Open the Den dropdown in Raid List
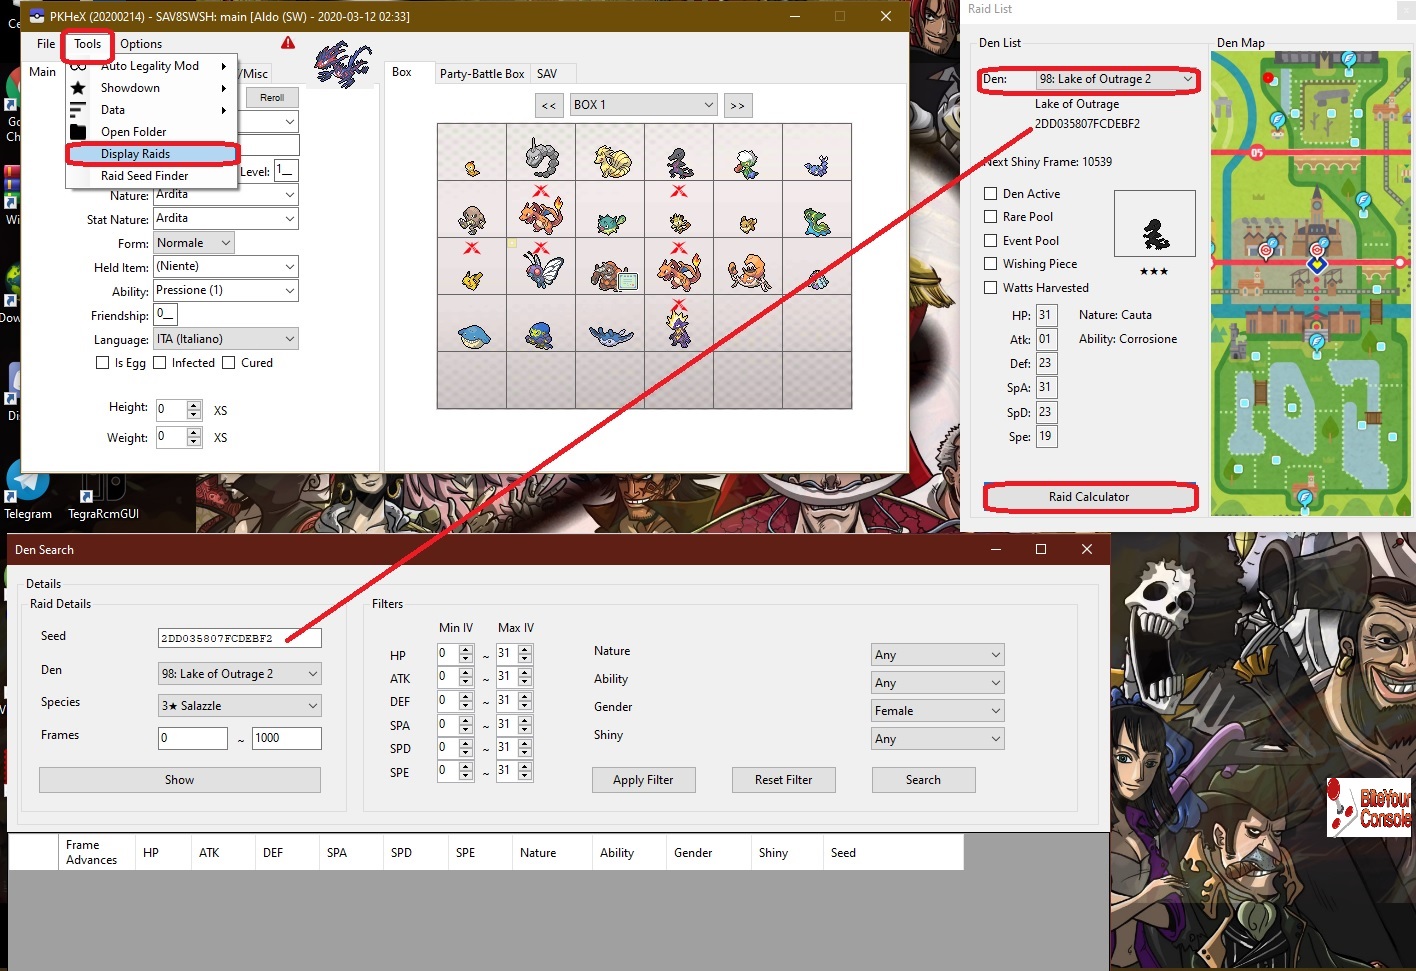The width and height of the screenshot is (1416, 971). click(x=1116, y=79)
